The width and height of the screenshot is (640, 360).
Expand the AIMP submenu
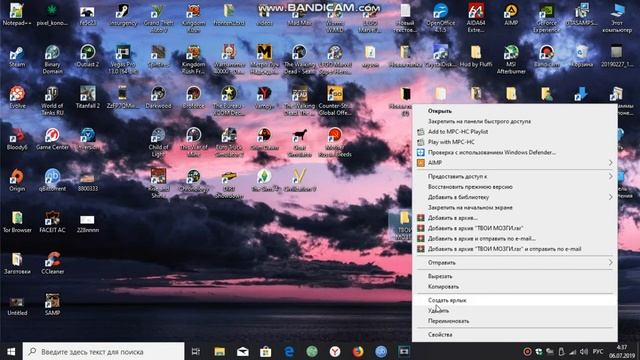click(514, 162)
